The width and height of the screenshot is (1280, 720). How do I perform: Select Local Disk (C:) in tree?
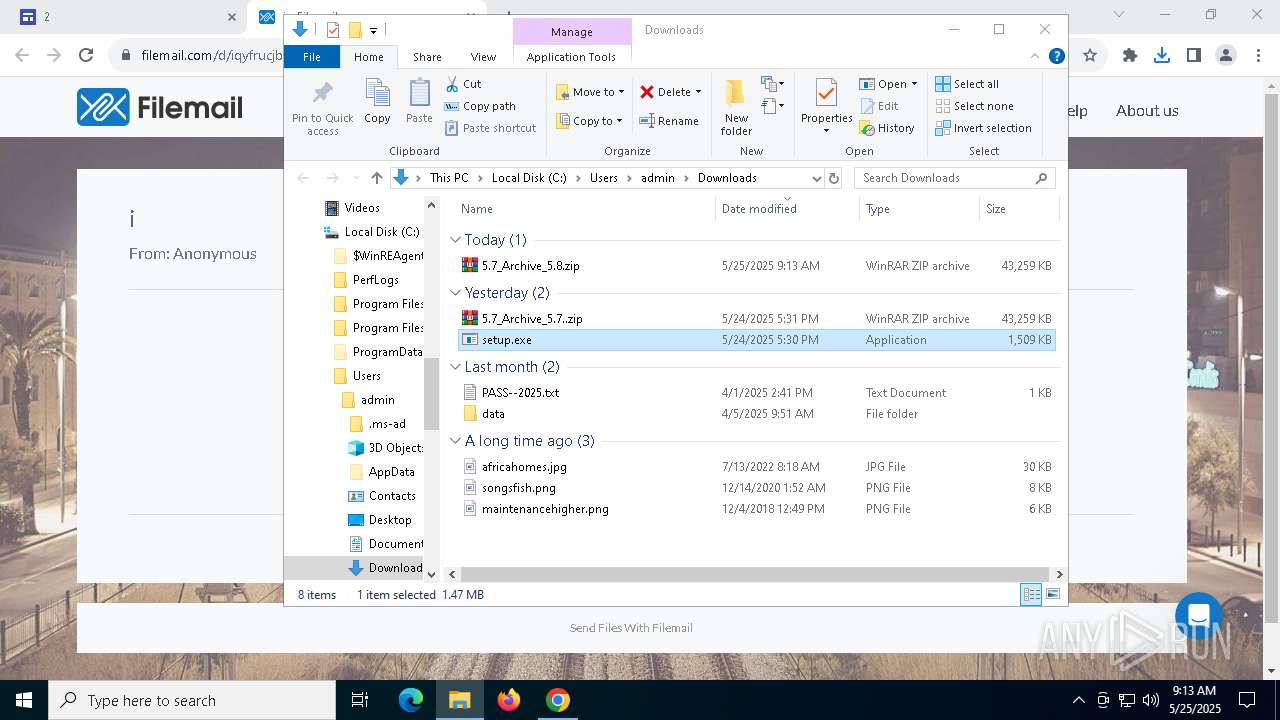(x=372, y=232)
